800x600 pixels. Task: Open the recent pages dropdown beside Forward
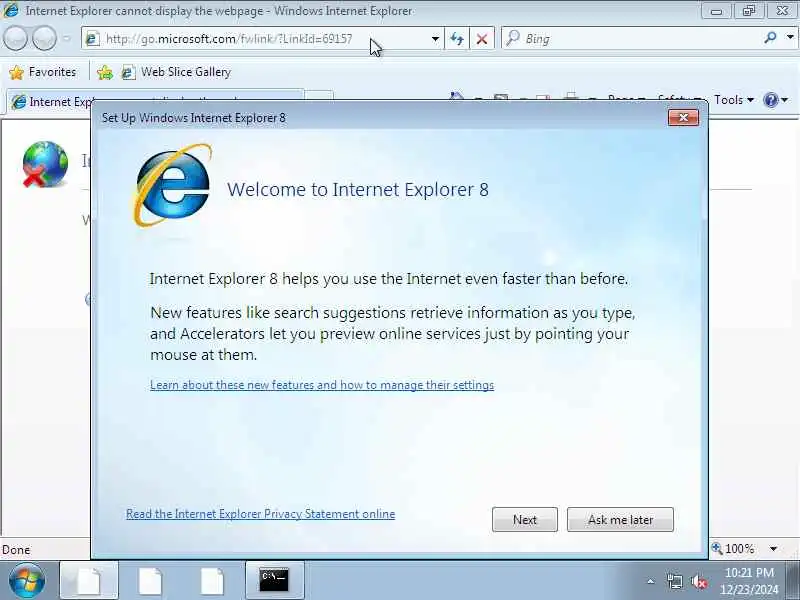click(67, 38)
